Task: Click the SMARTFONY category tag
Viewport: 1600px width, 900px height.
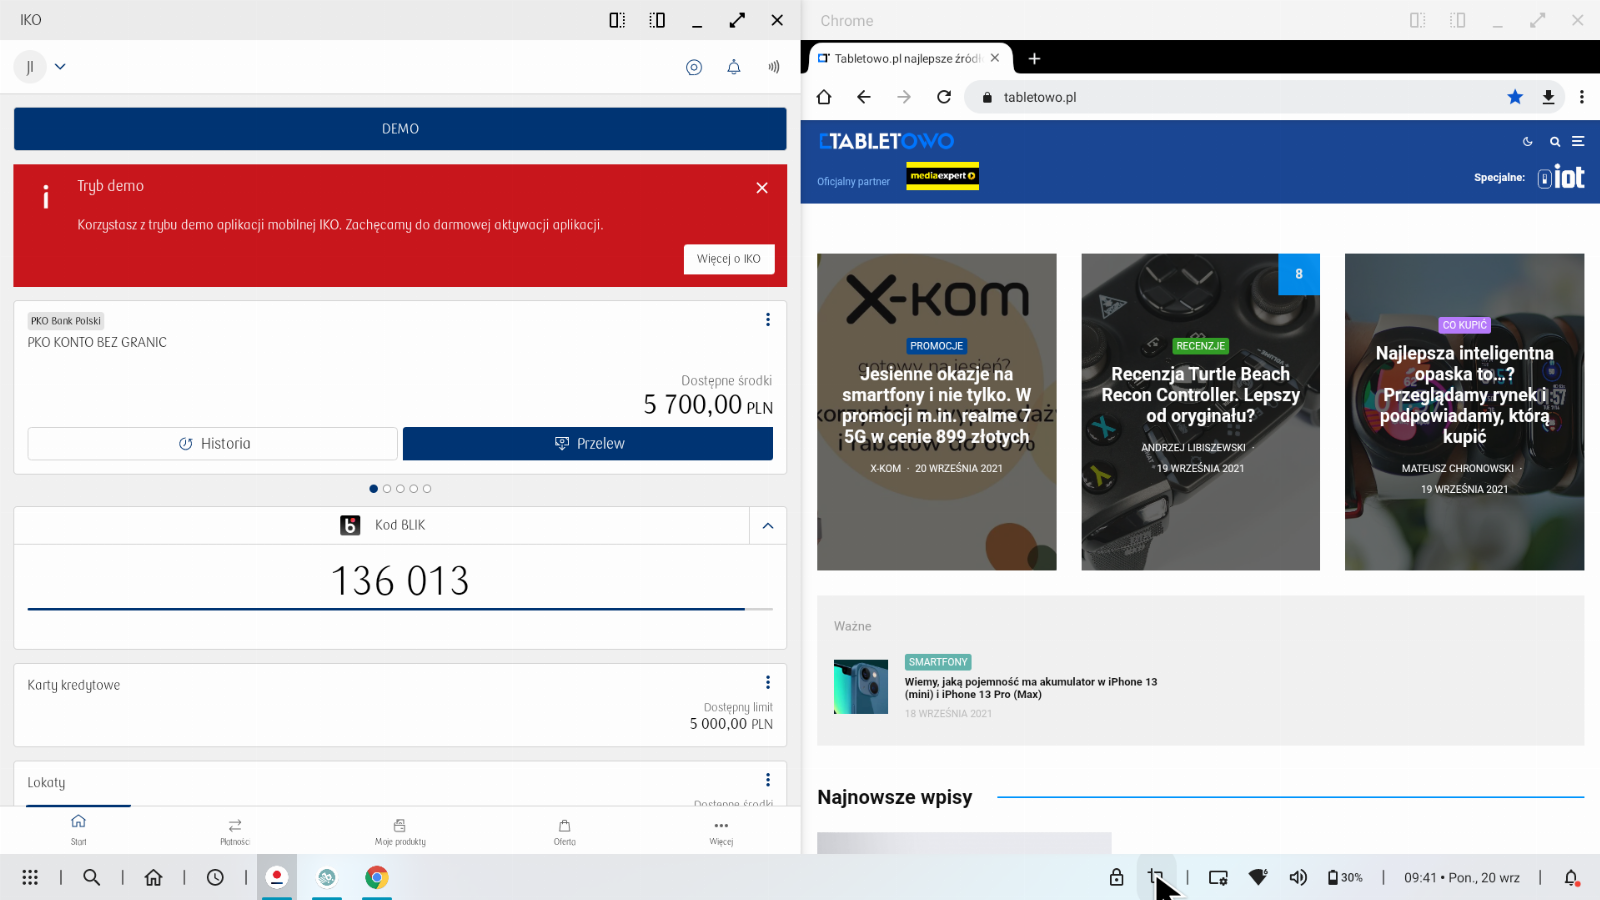Action: [938, 662]
